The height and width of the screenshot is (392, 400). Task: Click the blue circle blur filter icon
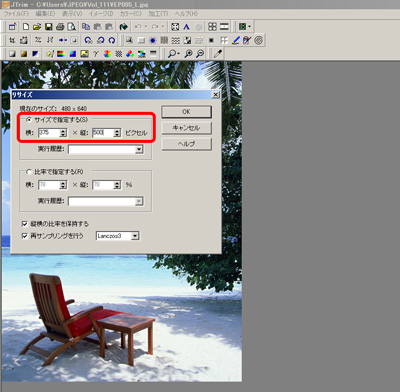pyautogui.click(x=153, y=40)
